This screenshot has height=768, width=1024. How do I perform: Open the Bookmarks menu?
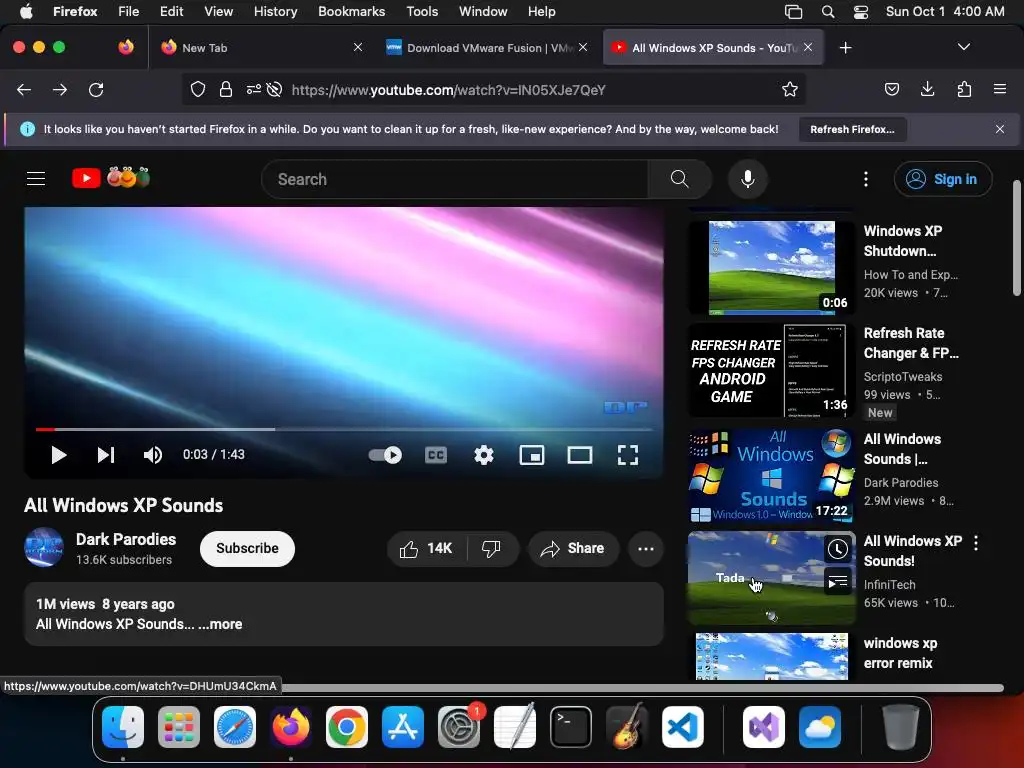[x=351, y=11]
